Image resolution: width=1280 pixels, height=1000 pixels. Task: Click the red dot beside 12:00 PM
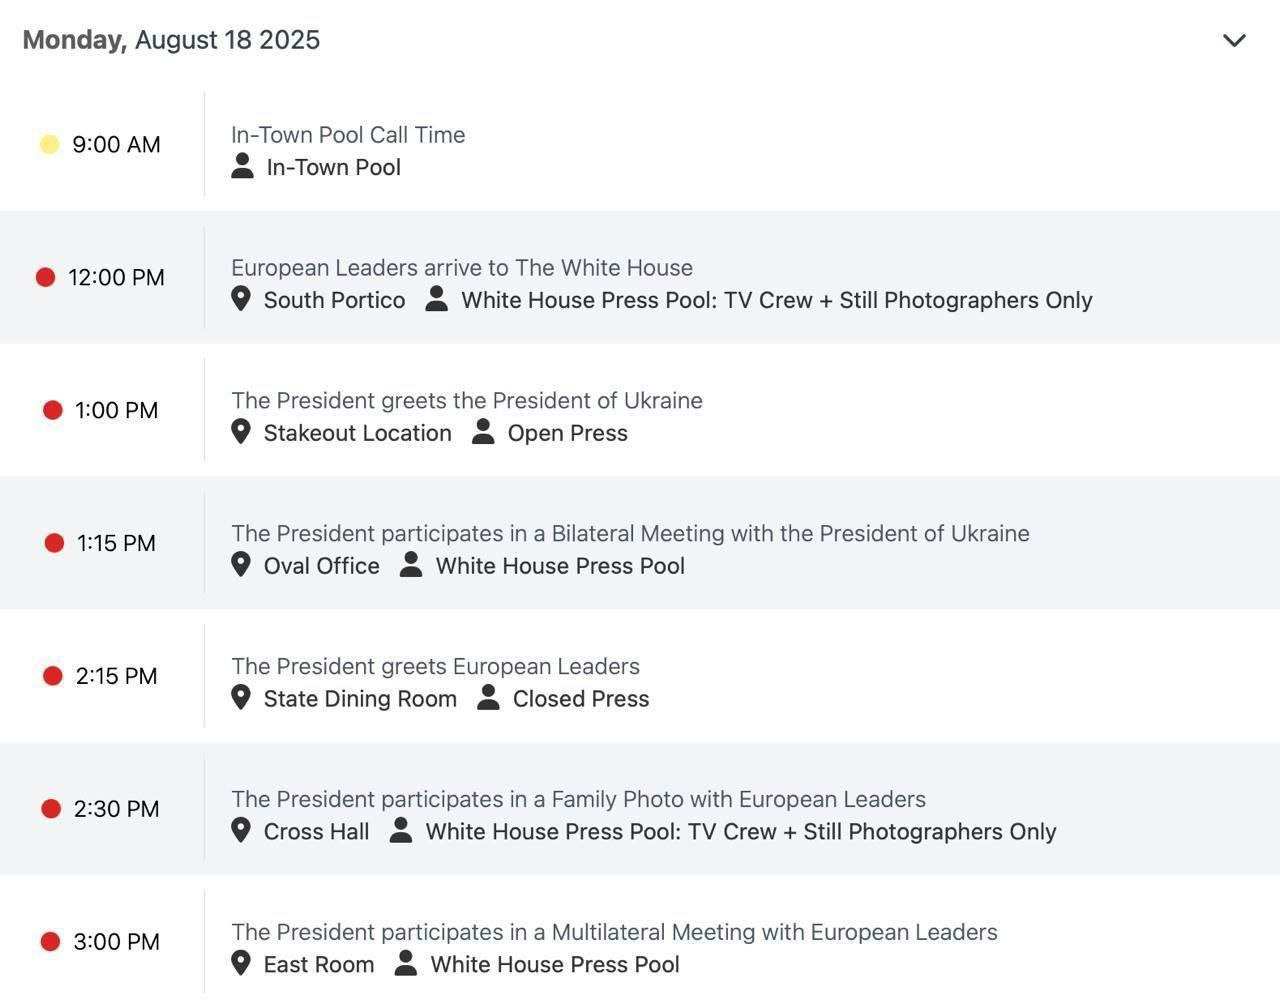click(45, 277)
